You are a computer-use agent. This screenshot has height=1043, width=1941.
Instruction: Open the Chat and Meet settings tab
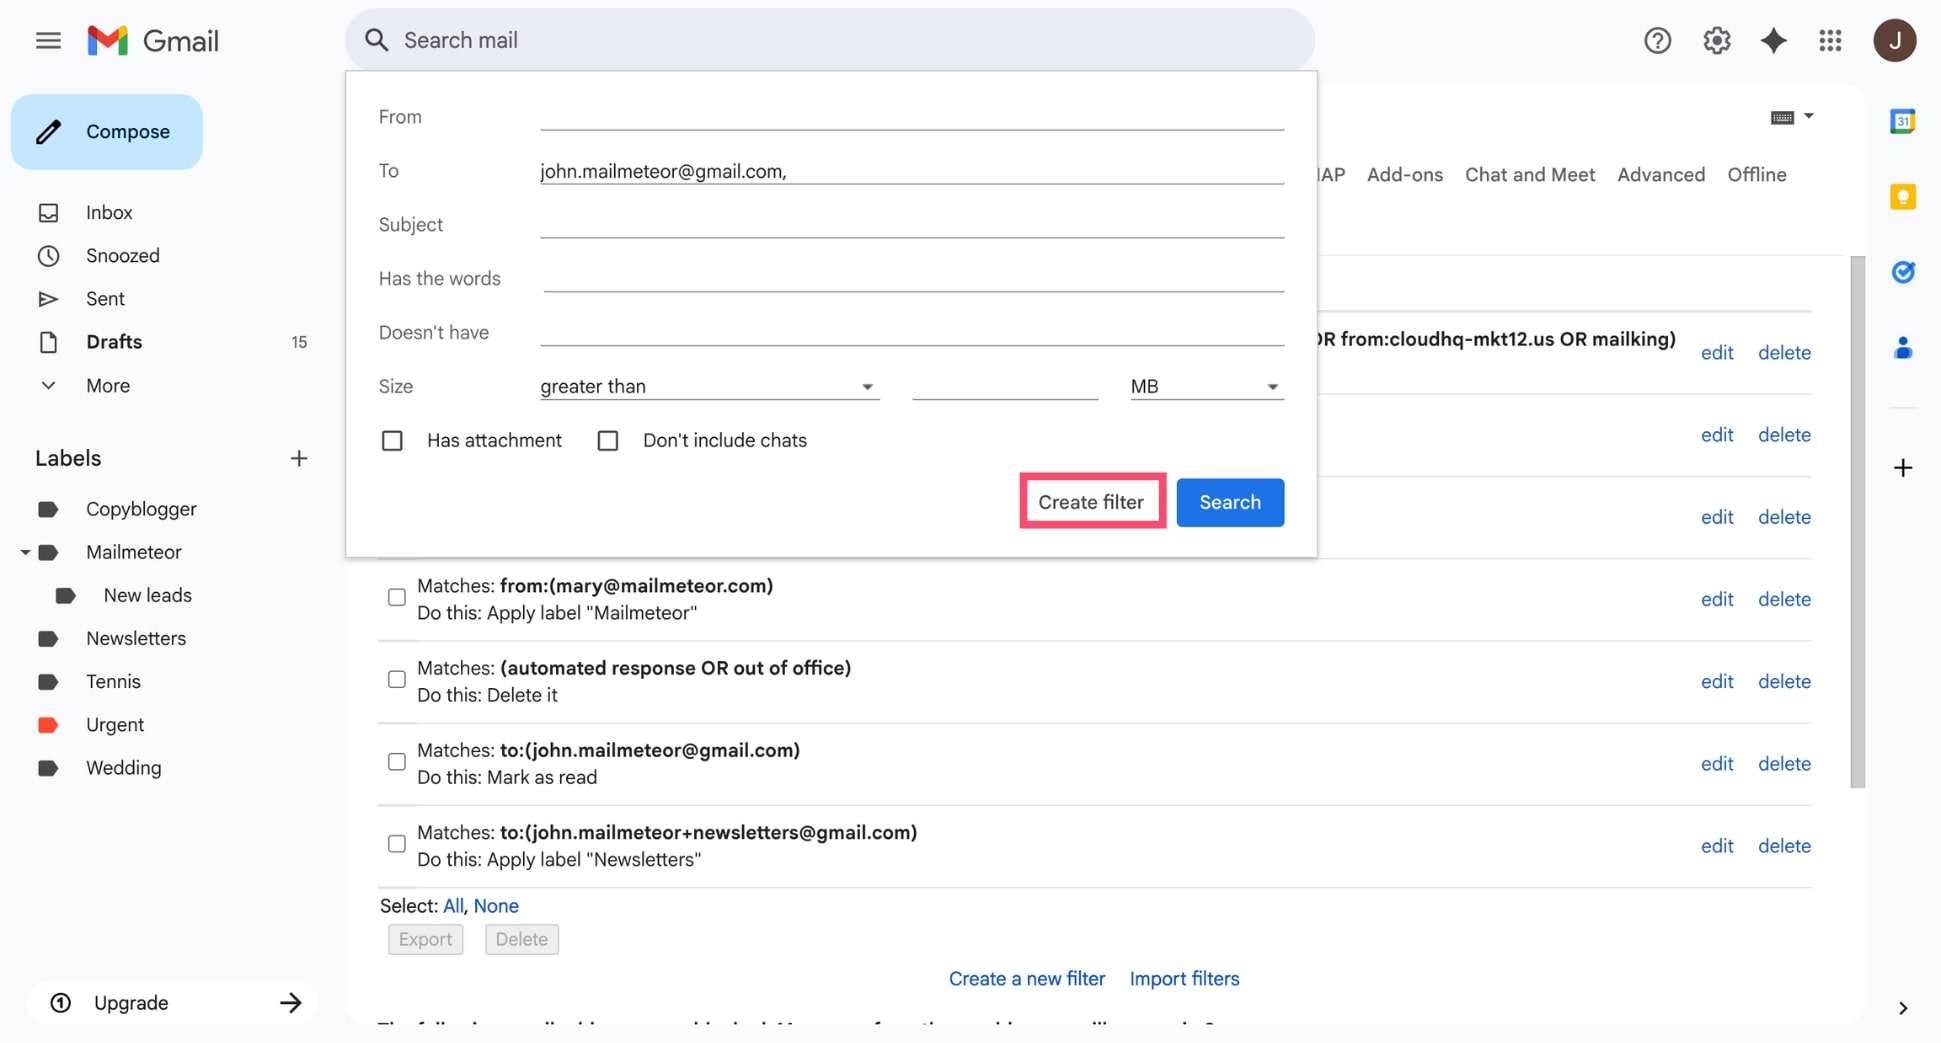[x=1530, y=174]
